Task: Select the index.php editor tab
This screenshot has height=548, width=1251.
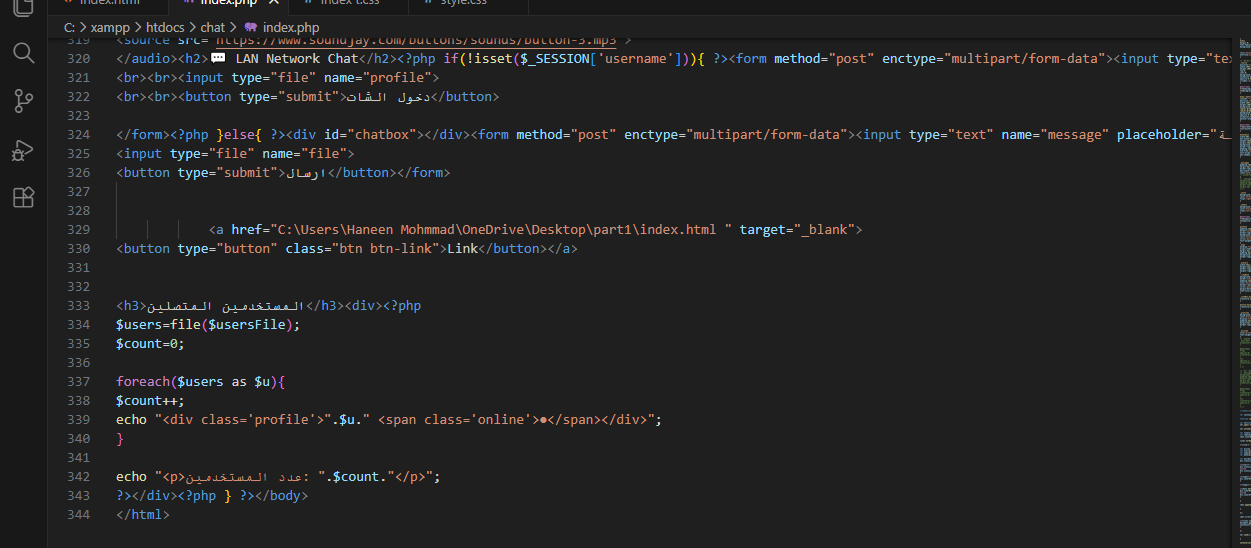Action: (231, 3)
